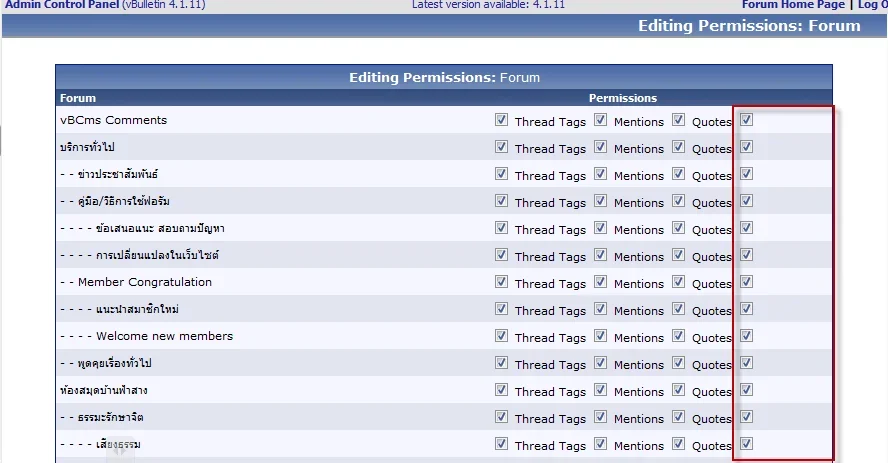Uncheck Thread Tags for เสียงธรรม
The height and width of the screenshot is (463, 888).
coord(501,444)
